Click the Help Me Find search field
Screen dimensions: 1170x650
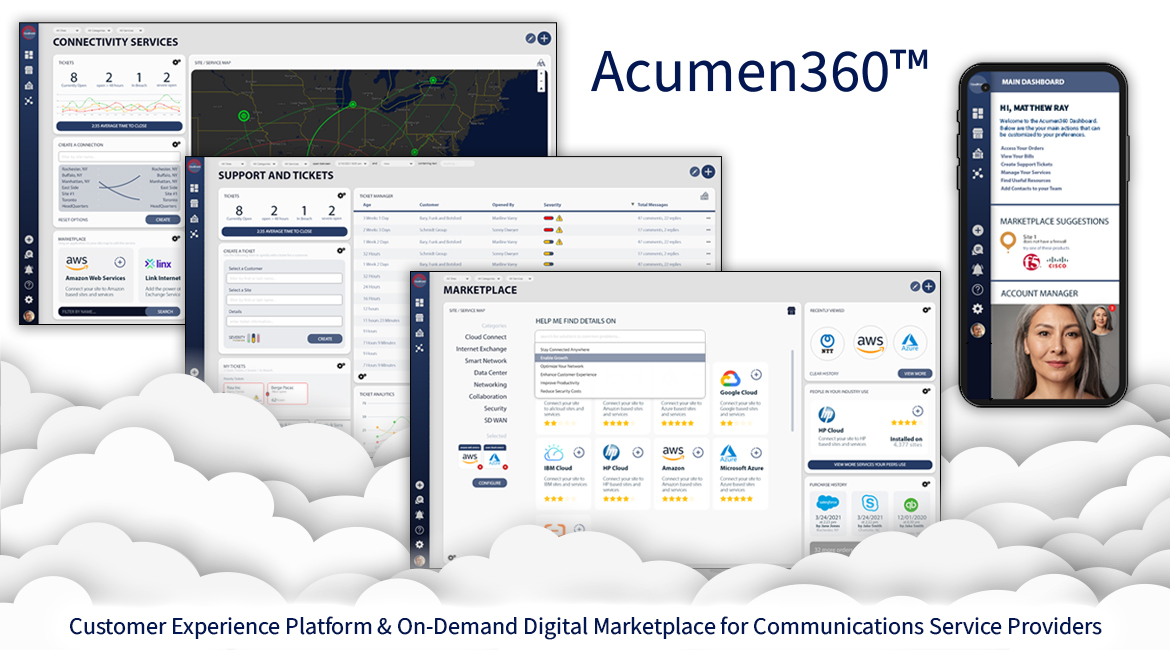(620, 337)
